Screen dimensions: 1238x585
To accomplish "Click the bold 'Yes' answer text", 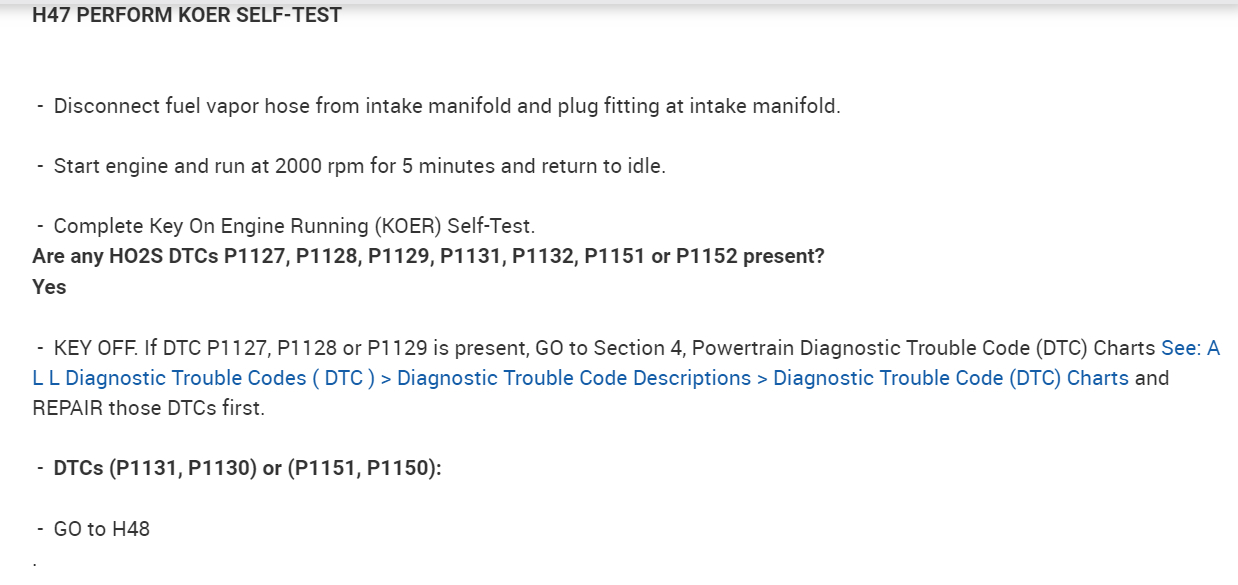I will pos(49,287).
